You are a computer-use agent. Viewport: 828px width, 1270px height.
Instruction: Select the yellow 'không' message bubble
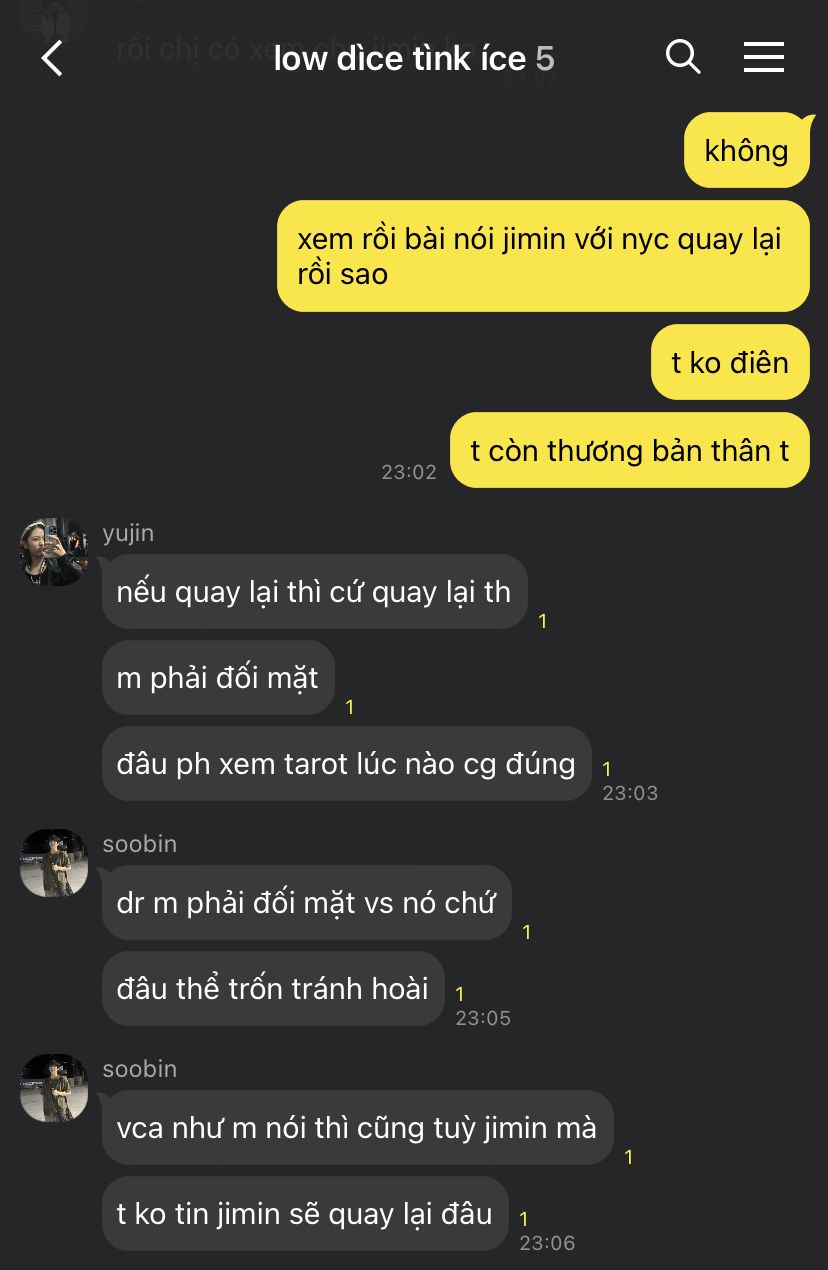point(747,150)
